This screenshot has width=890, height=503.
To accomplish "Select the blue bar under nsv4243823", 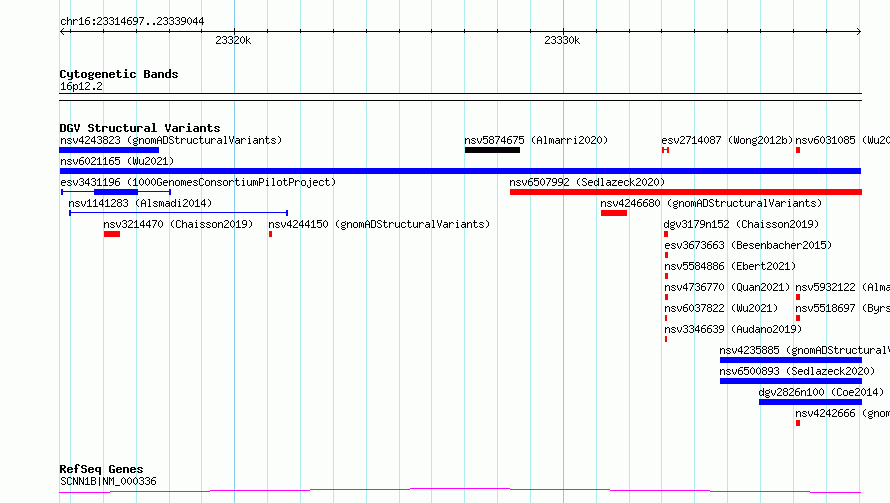I will pyautogui.click(x=109, y=150).
